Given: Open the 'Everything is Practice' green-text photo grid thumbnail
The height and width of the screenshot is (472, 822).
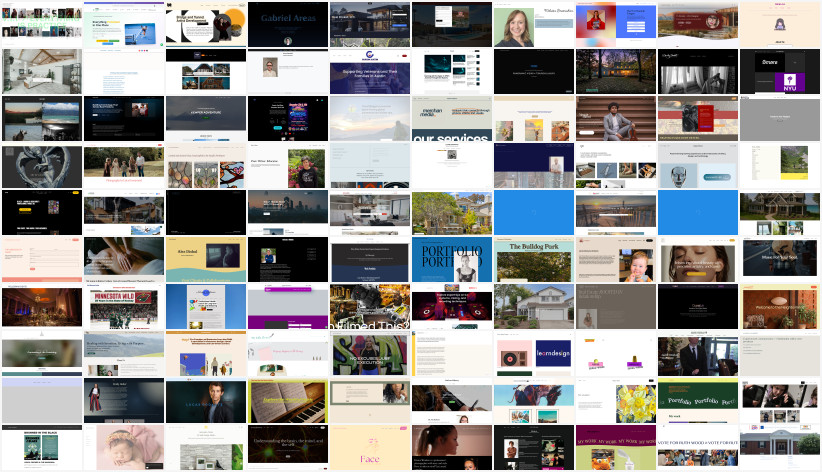Looking at the screenshot, I should click(42, 24).
